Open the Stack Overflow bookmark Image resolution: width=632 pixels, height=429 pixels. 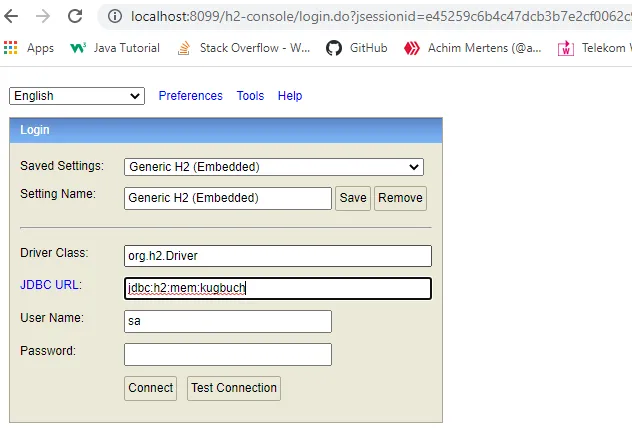tap(255, 48)
